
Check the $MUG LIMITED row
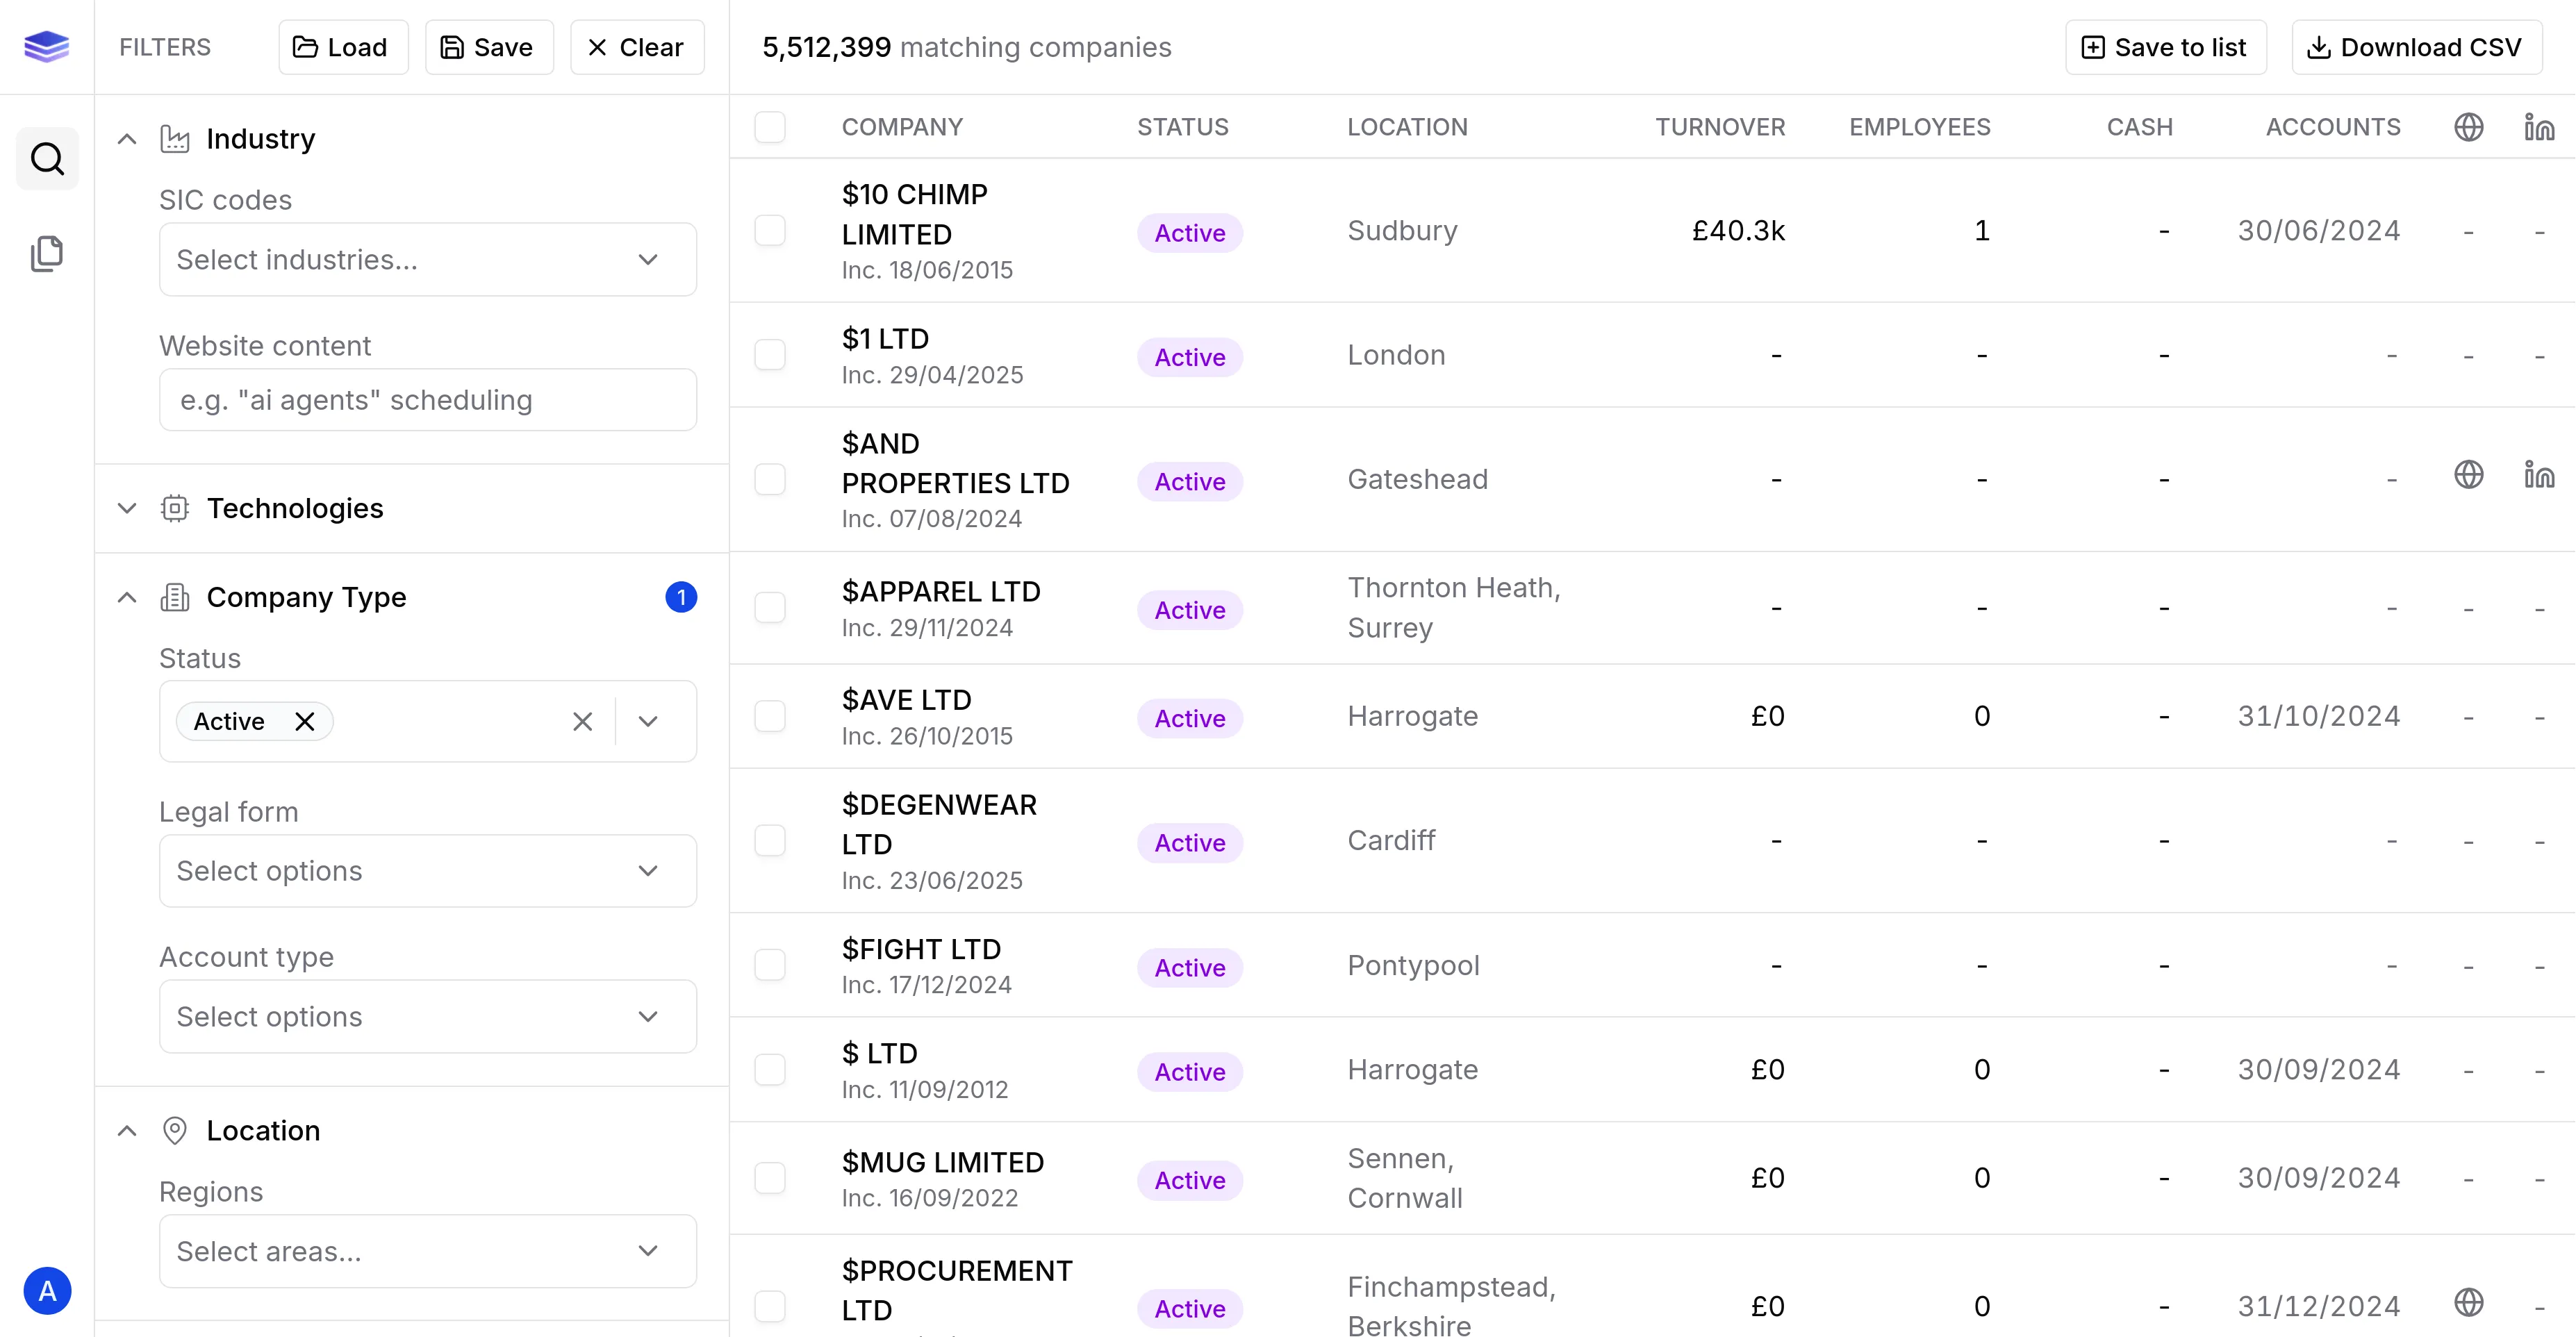click(x=769, y=1178)
